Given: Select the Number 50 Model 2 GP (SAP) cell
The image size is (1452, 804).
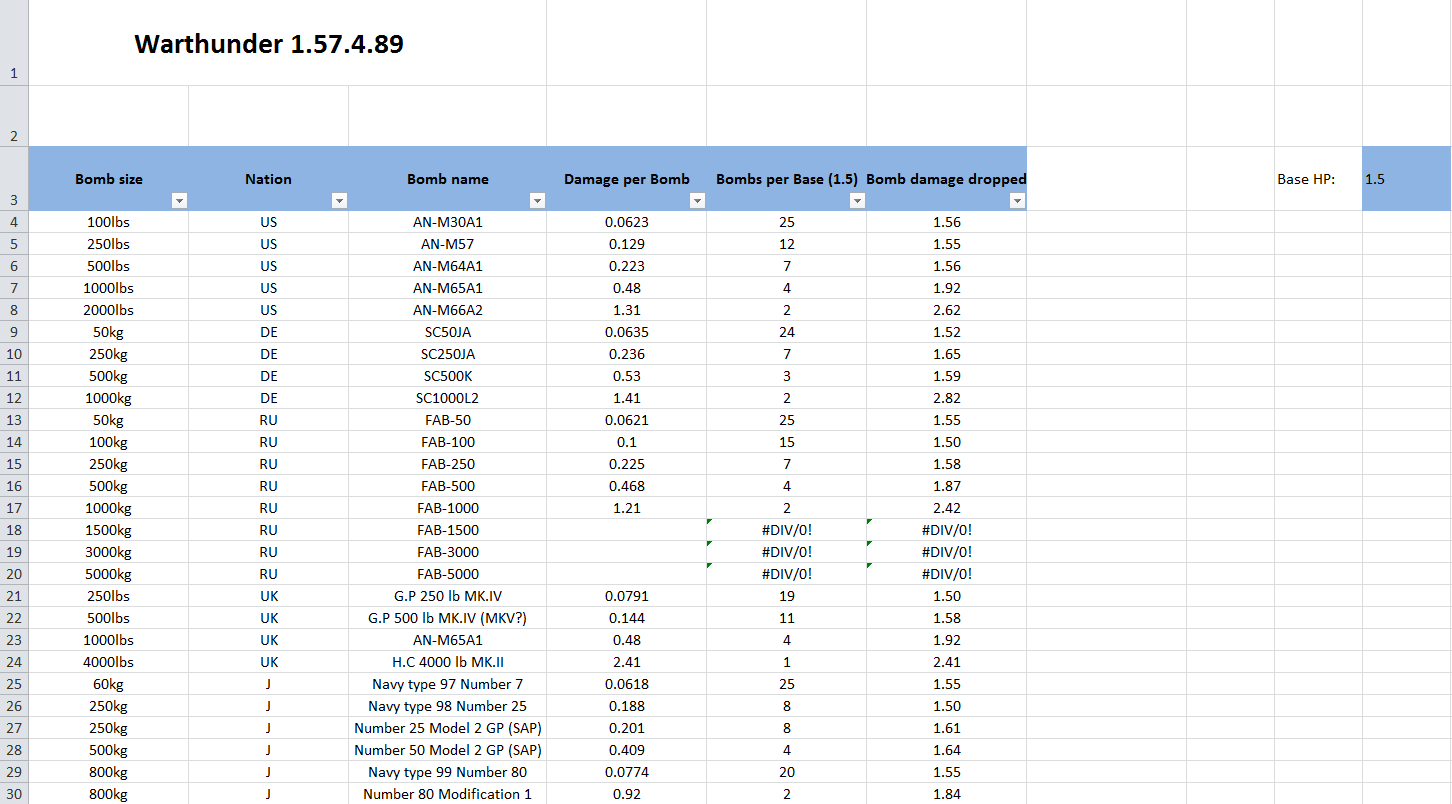Looking at the screenshot, I should pyautogui.click(x=447, y=750).
